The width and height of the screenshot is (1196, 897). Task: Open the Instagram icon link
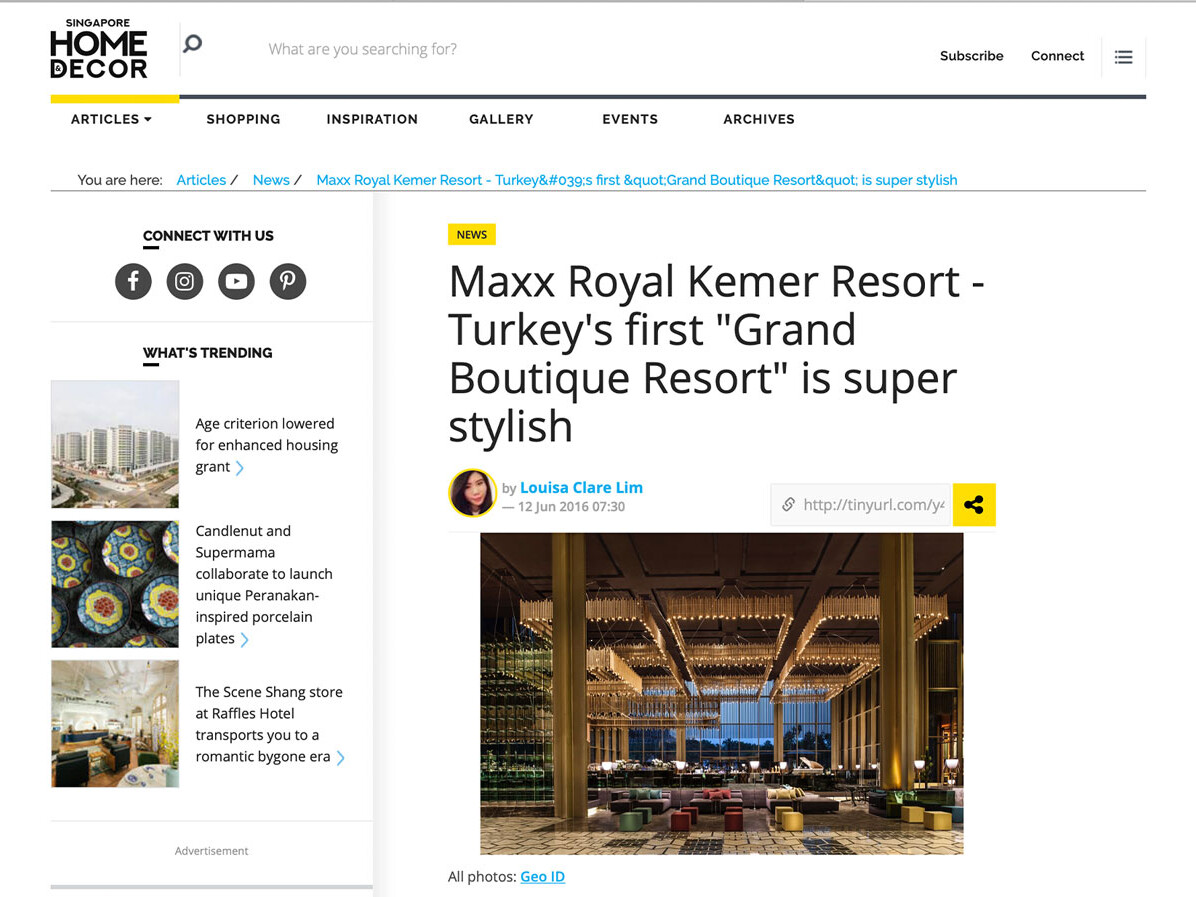[x=185, y=281]
